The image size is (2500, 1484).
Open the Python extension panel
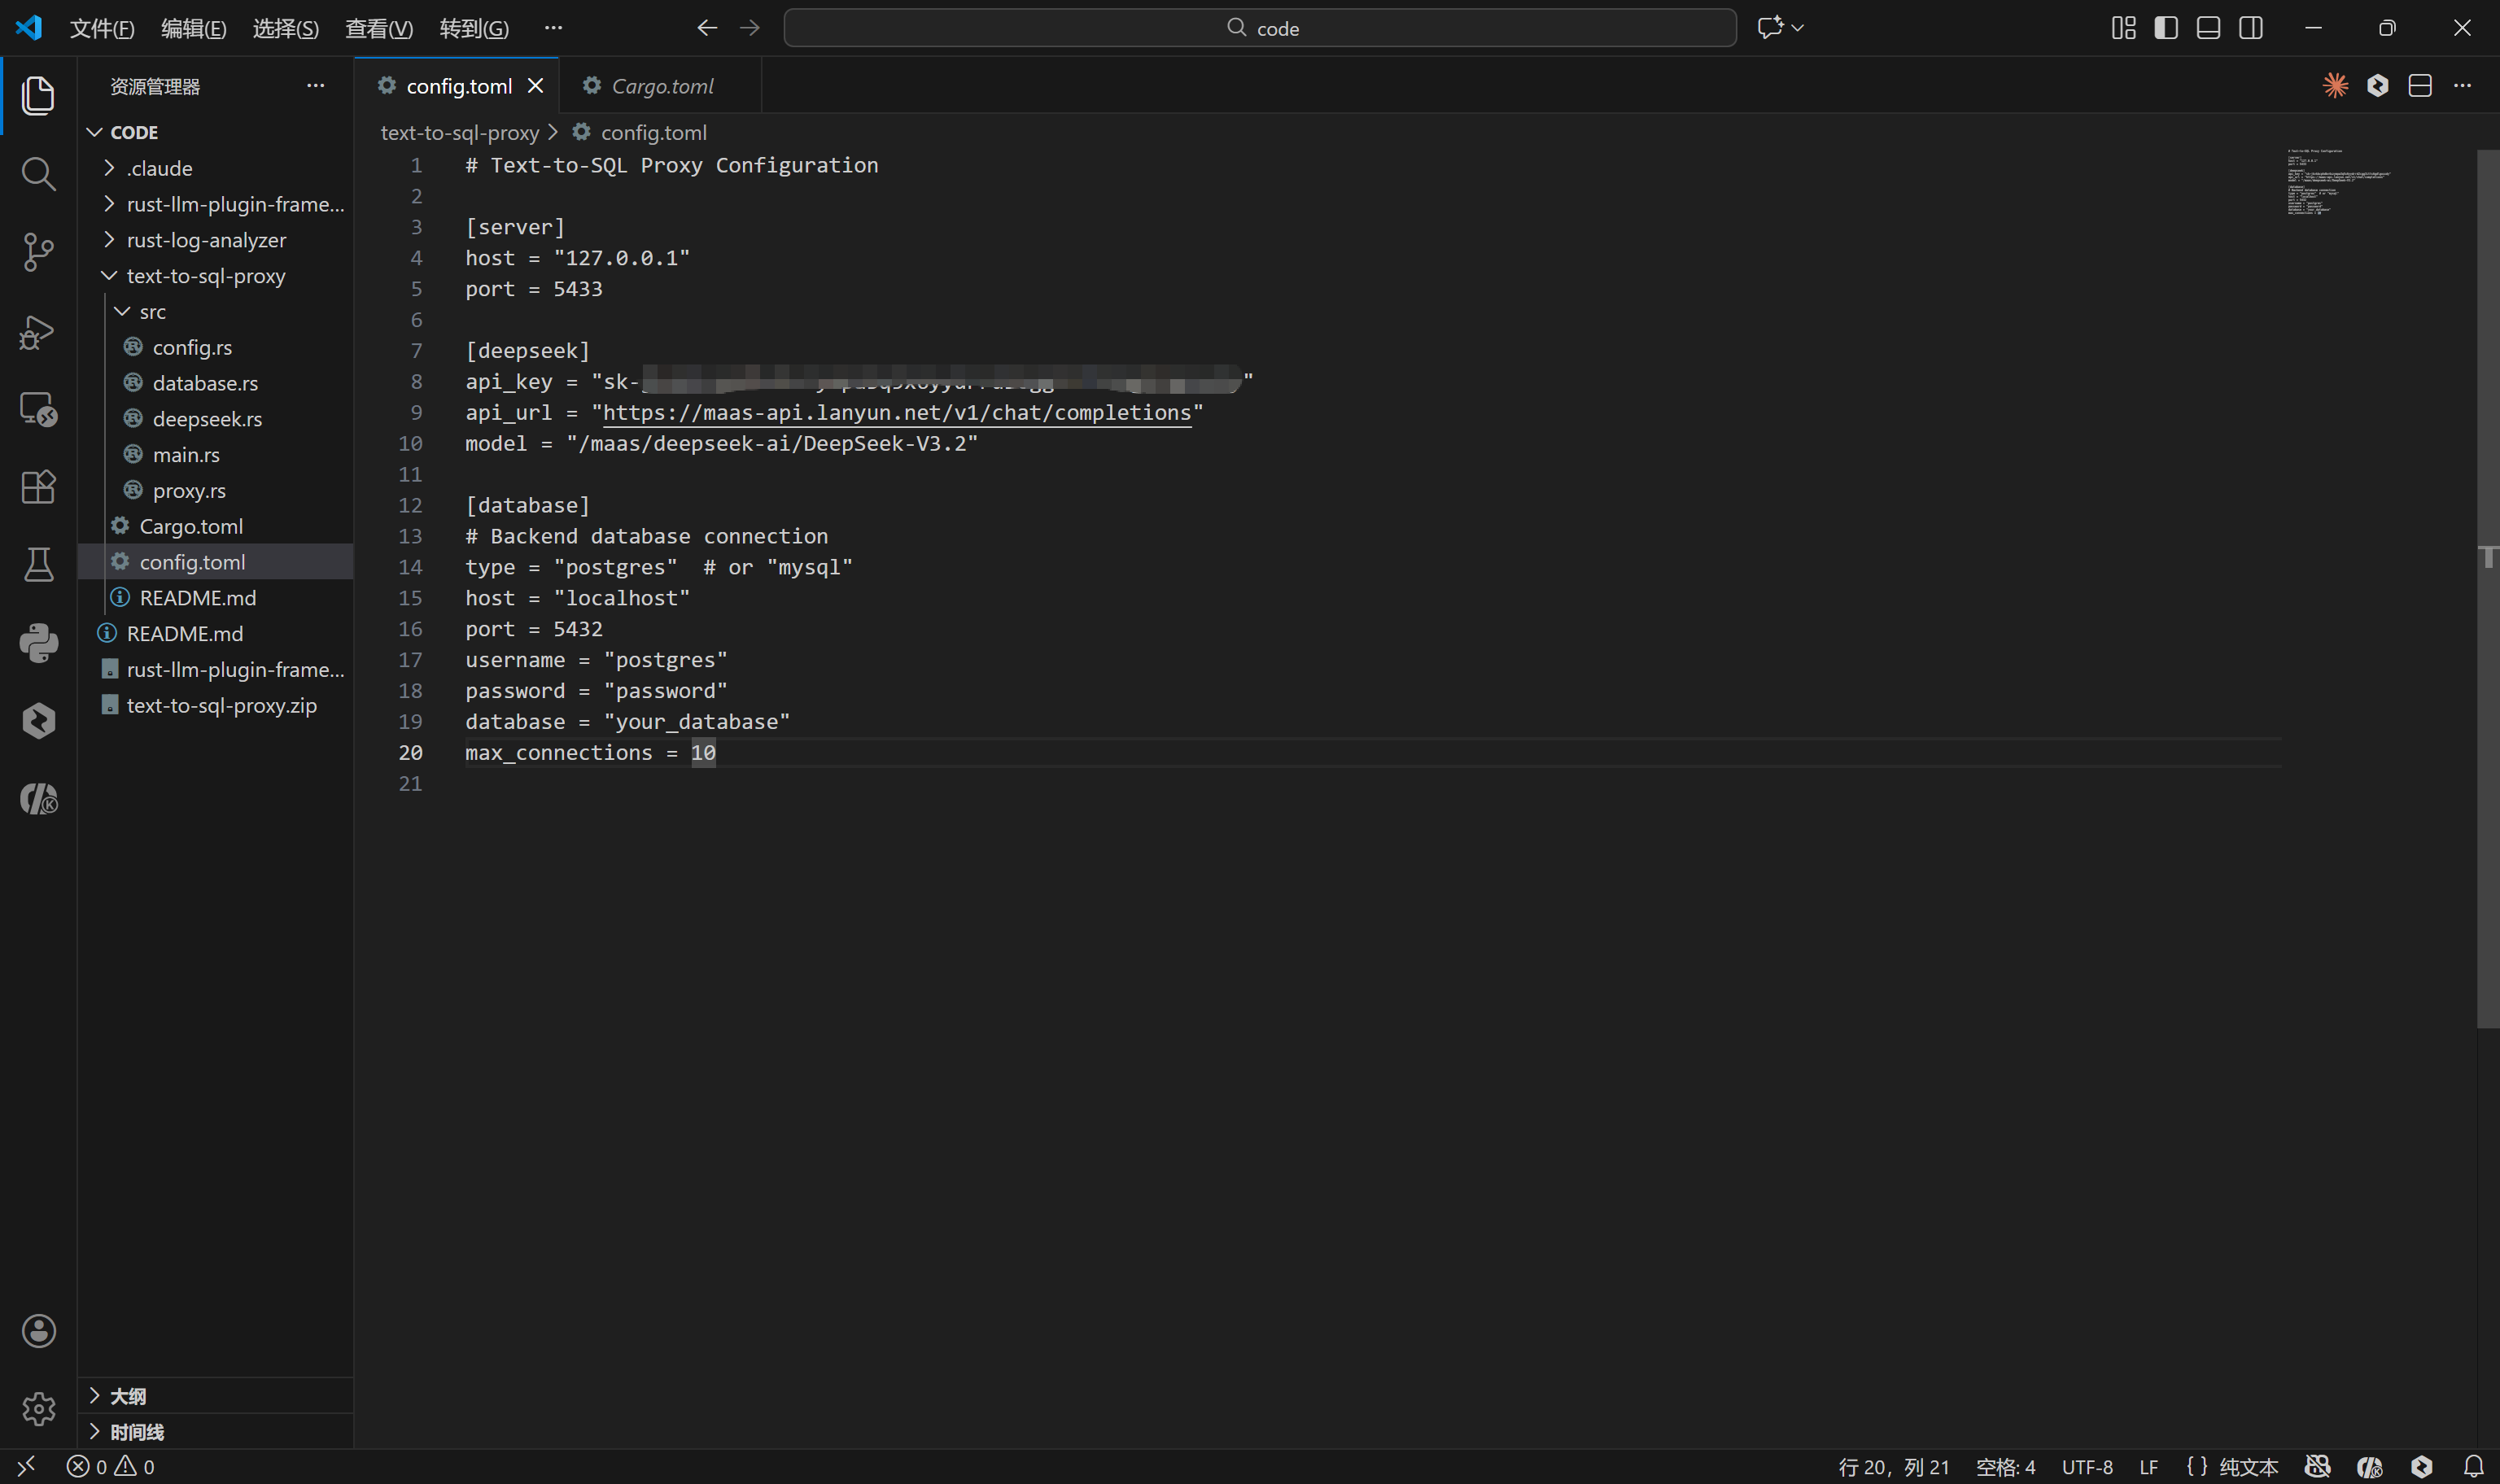38,643
